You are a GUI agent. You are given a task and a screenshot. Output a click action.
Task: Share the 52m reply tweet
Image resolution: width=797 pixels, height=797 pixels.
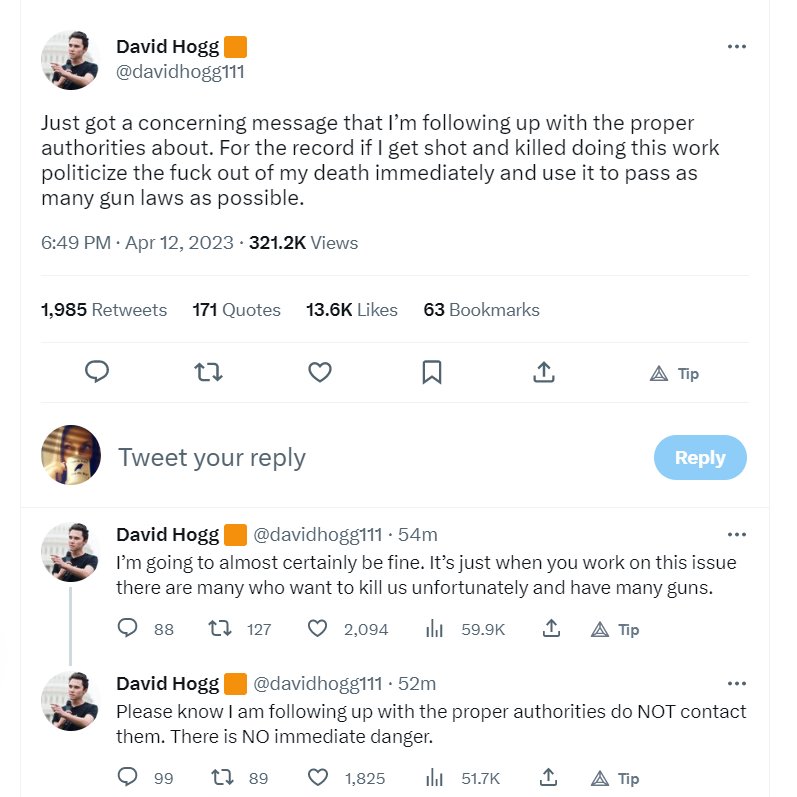click(x=548, y=777)
